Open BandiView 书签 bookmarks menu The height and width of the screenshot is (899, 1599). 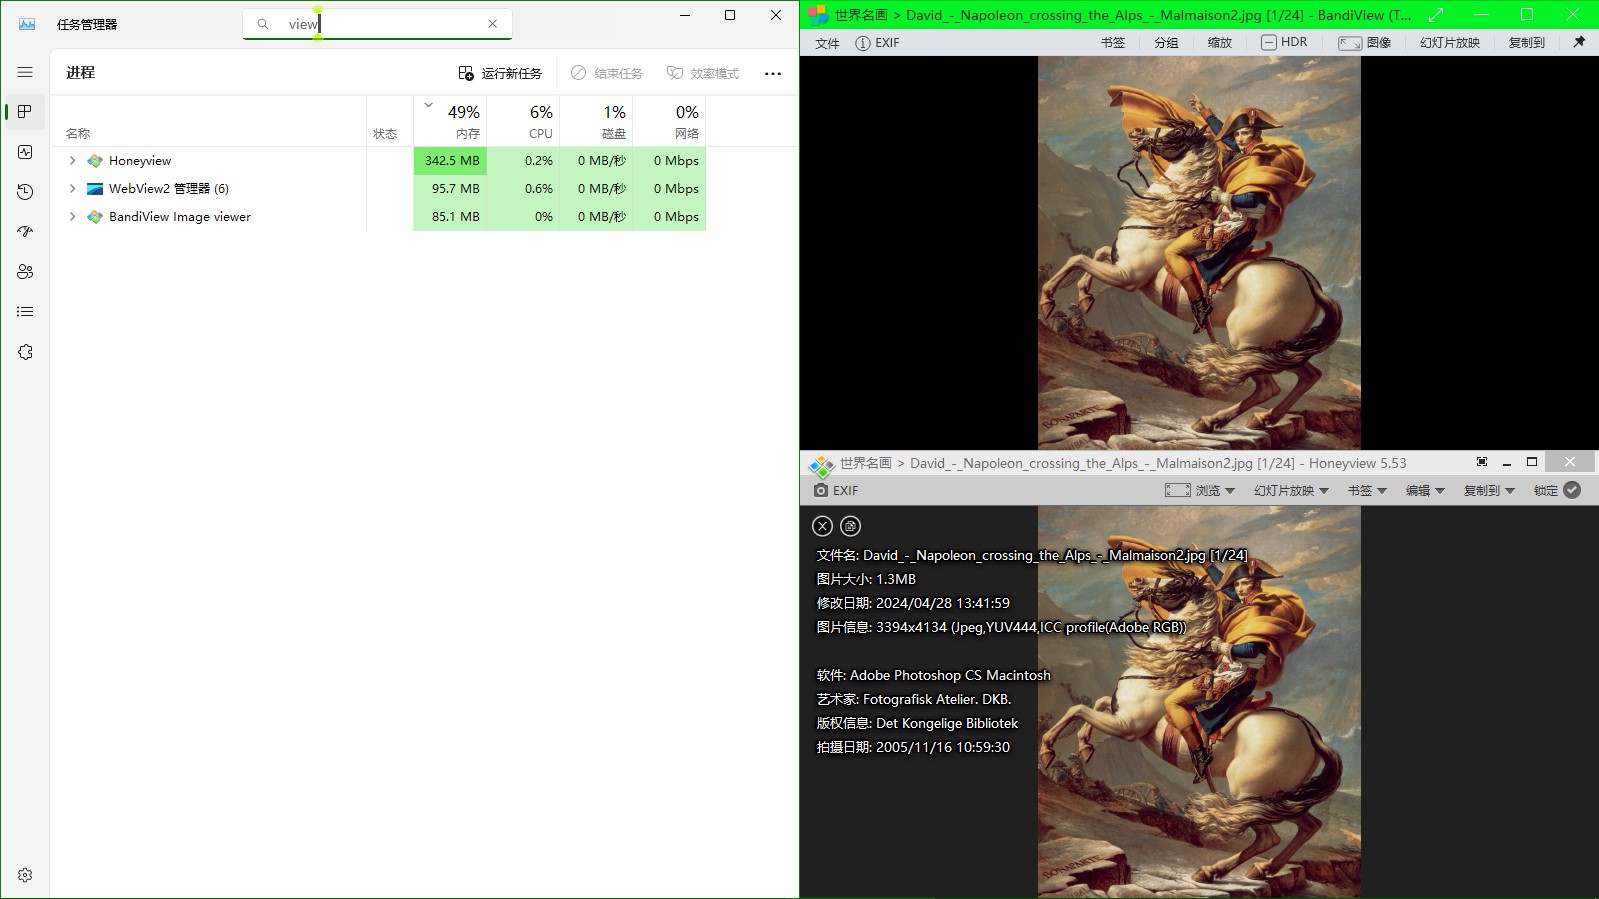tap(1113, 43)
